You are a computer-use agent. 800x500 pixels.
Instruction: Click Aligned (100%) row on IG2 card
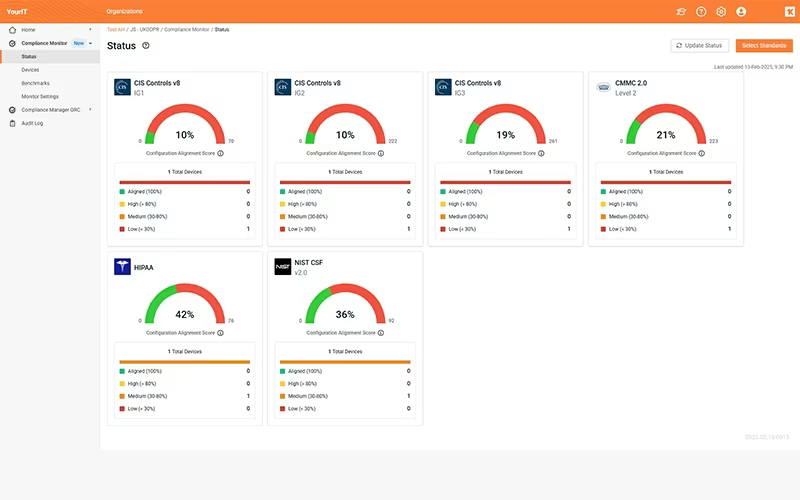[x=345, y=191]
